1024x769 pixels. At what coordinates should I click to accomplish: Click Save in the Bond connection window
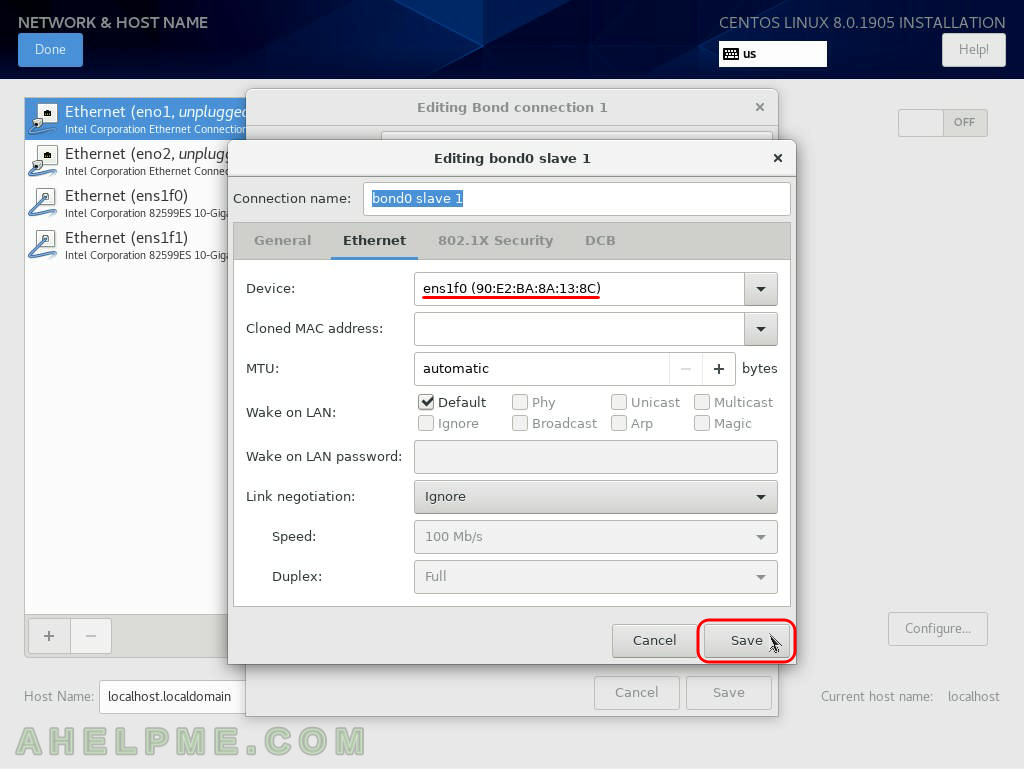[728, 693]
